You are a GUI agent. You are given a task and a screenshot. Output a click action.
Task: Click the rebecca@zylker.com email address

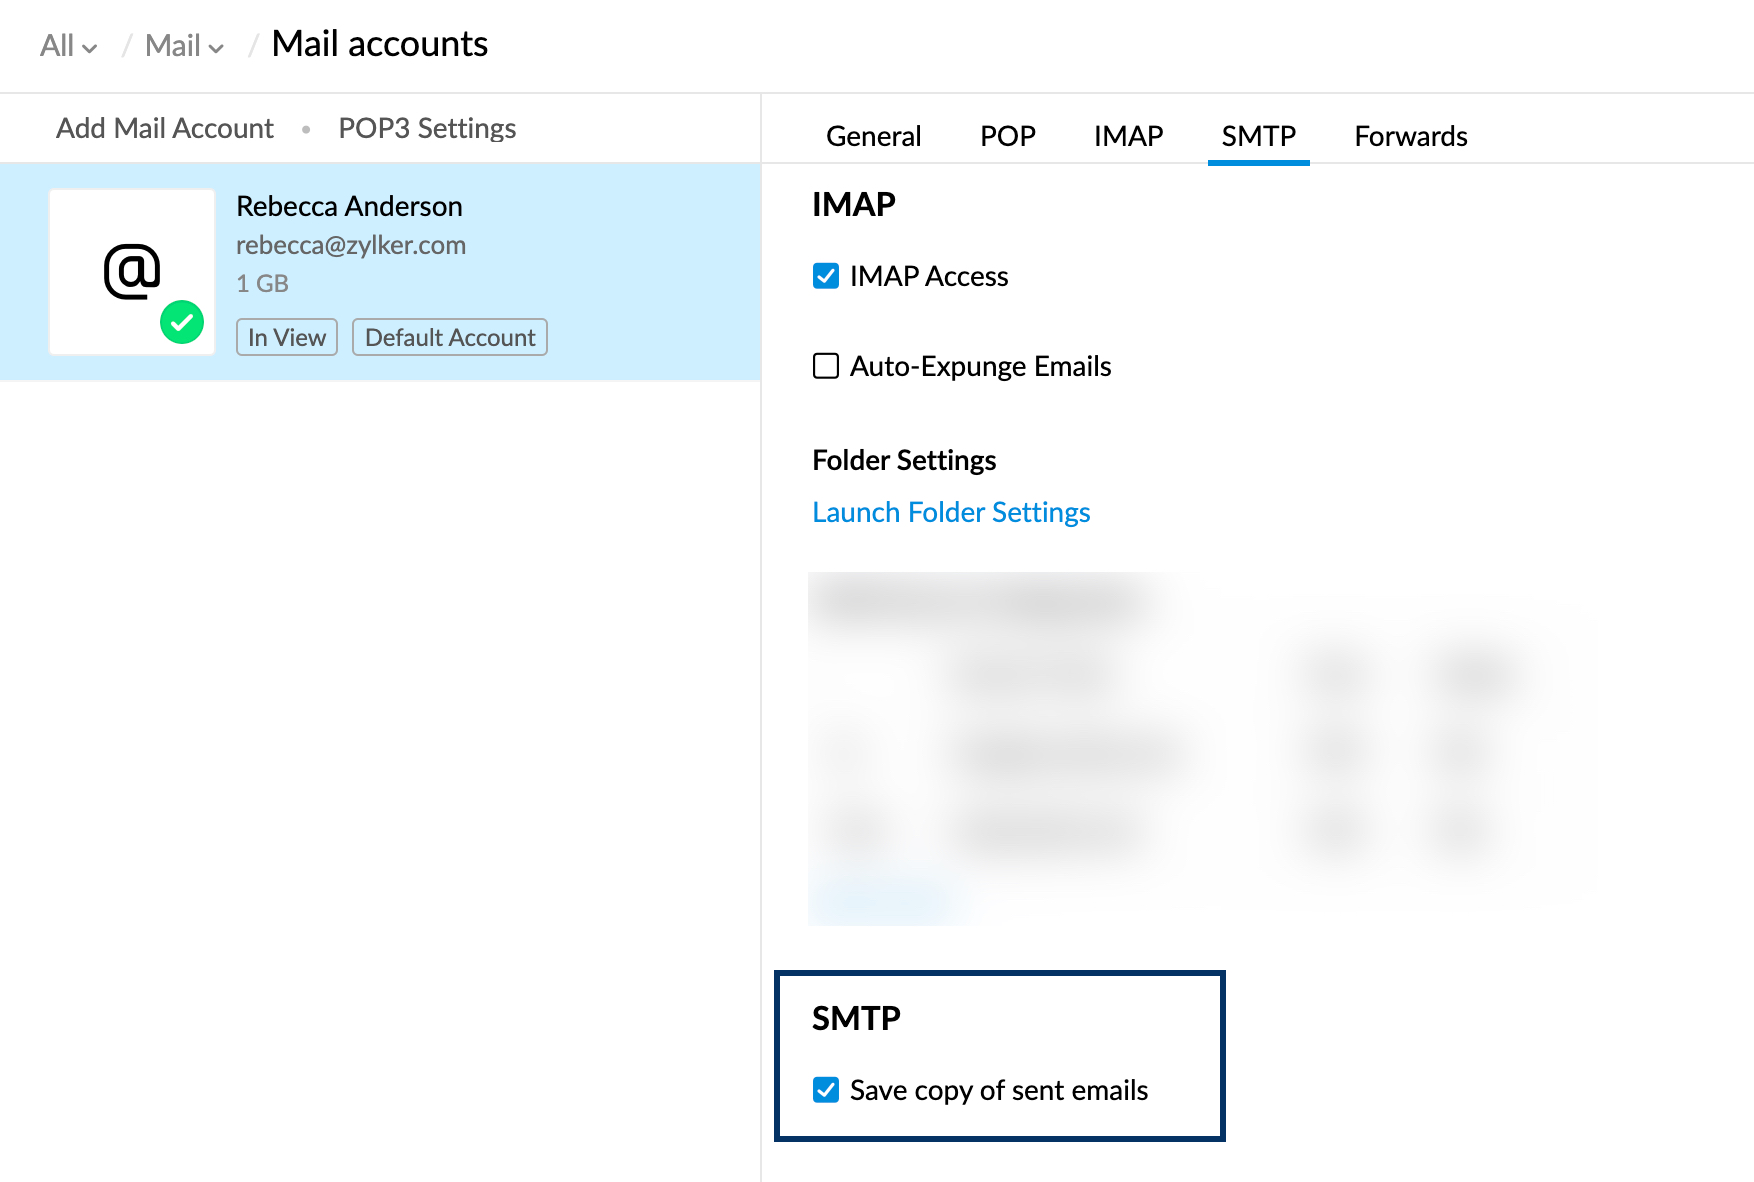coord(351,245)
